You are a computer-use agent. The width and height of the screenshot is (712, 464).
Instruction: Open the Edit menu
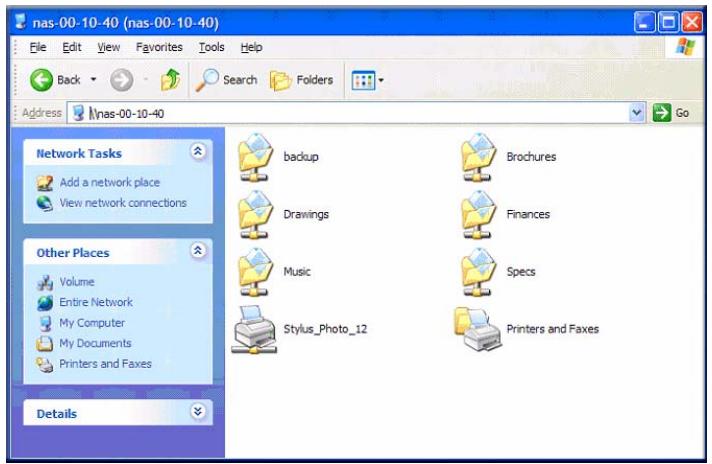tap(72, 47)
